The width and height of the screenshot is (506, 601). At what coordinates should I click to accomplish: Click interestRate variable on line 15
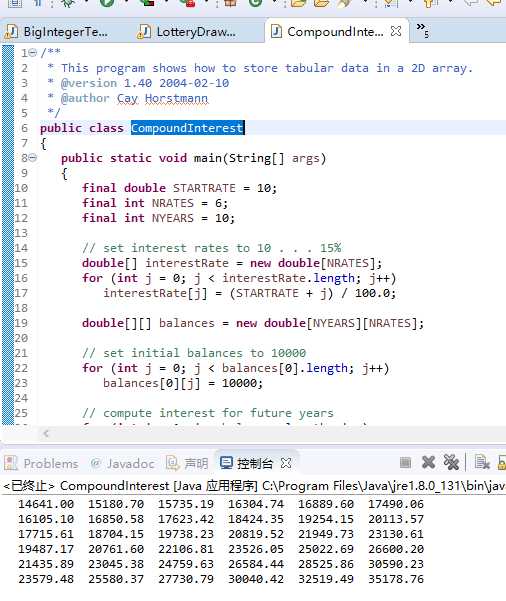[187, 263]
